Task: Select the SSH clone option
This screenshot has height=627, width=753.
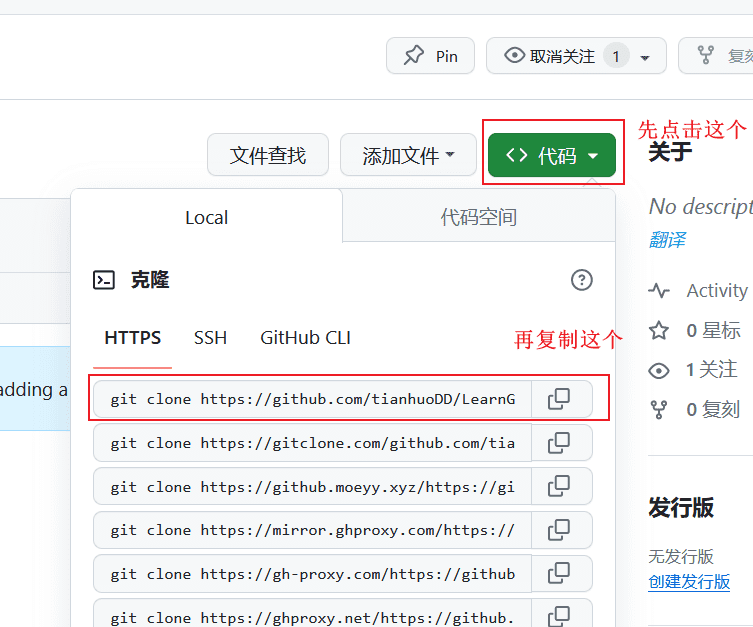Action: (210, 338)
